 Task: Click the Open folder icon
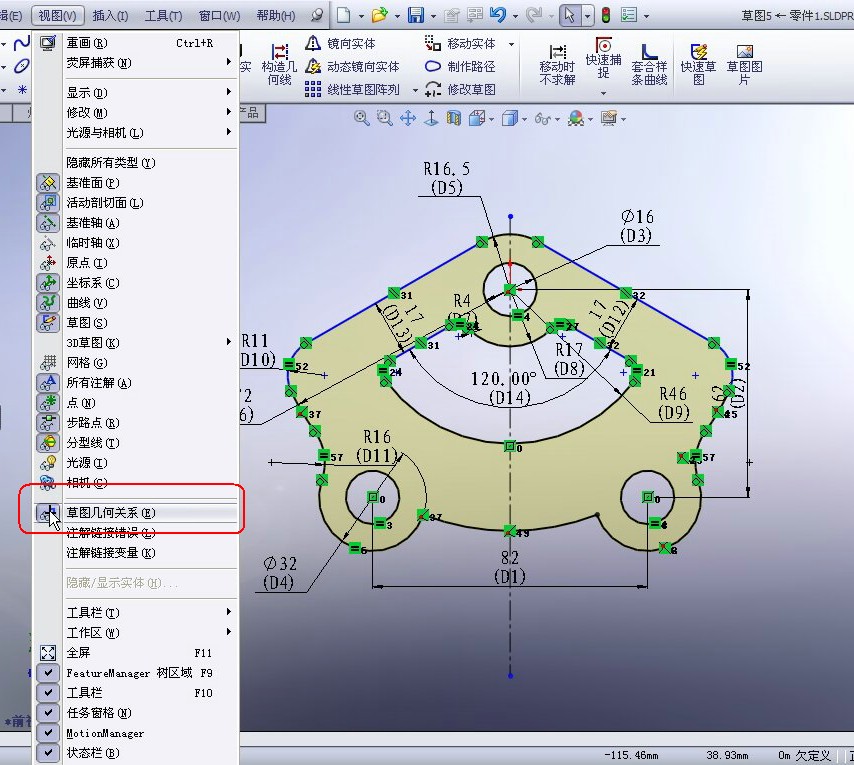point(380,15)
